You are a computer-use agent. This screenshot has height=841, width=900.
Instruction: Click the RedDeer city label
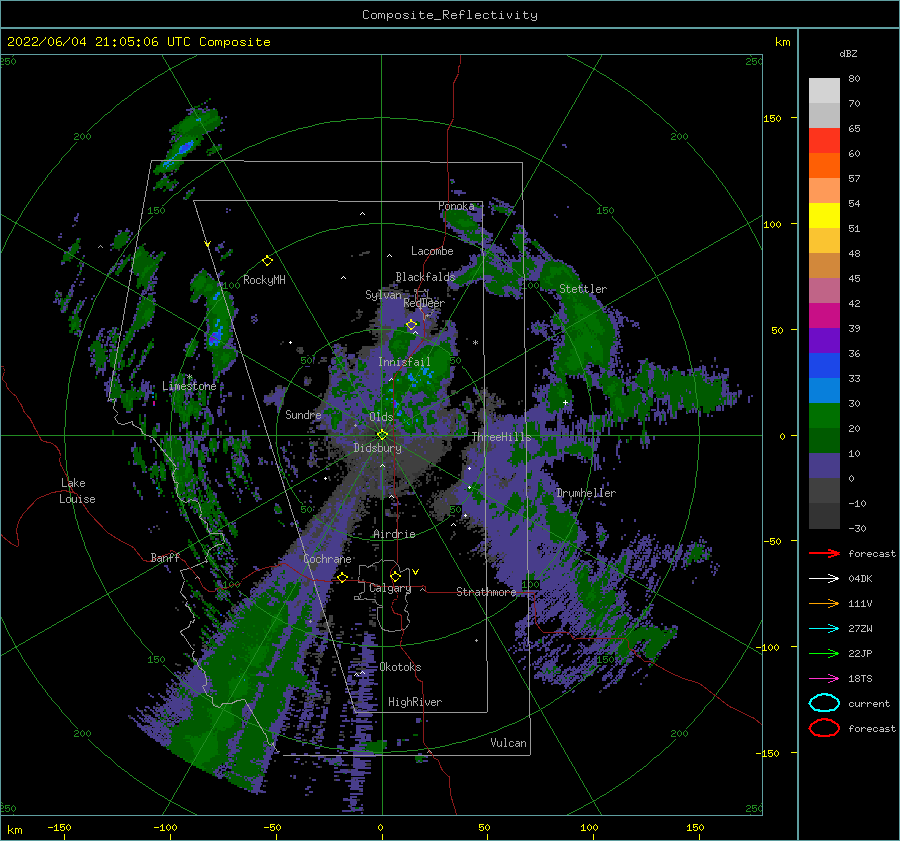click(424, 303)
